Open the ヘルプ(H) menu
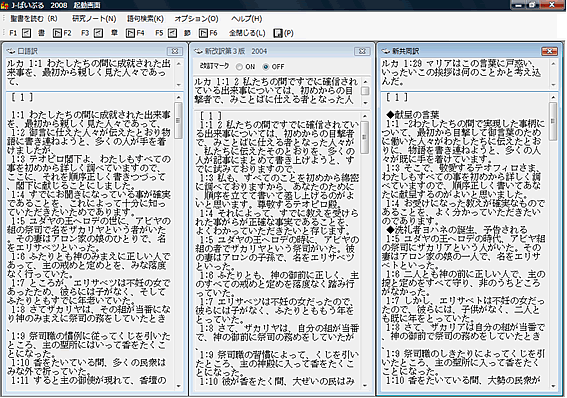Screen dimensions: 567x398 (247, 19)
